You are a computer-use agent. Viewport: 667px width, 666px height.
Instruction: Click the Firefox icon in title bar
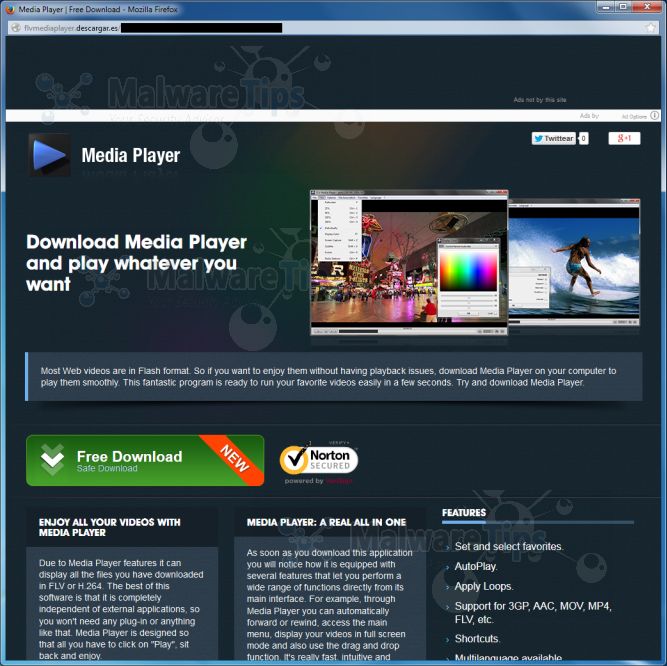tap(9, 9)
